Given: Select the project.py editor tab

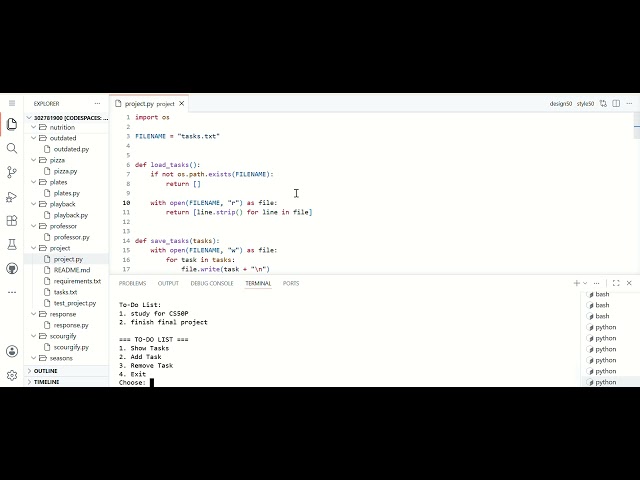Looking at the screenshot, I should coord(149,104).
